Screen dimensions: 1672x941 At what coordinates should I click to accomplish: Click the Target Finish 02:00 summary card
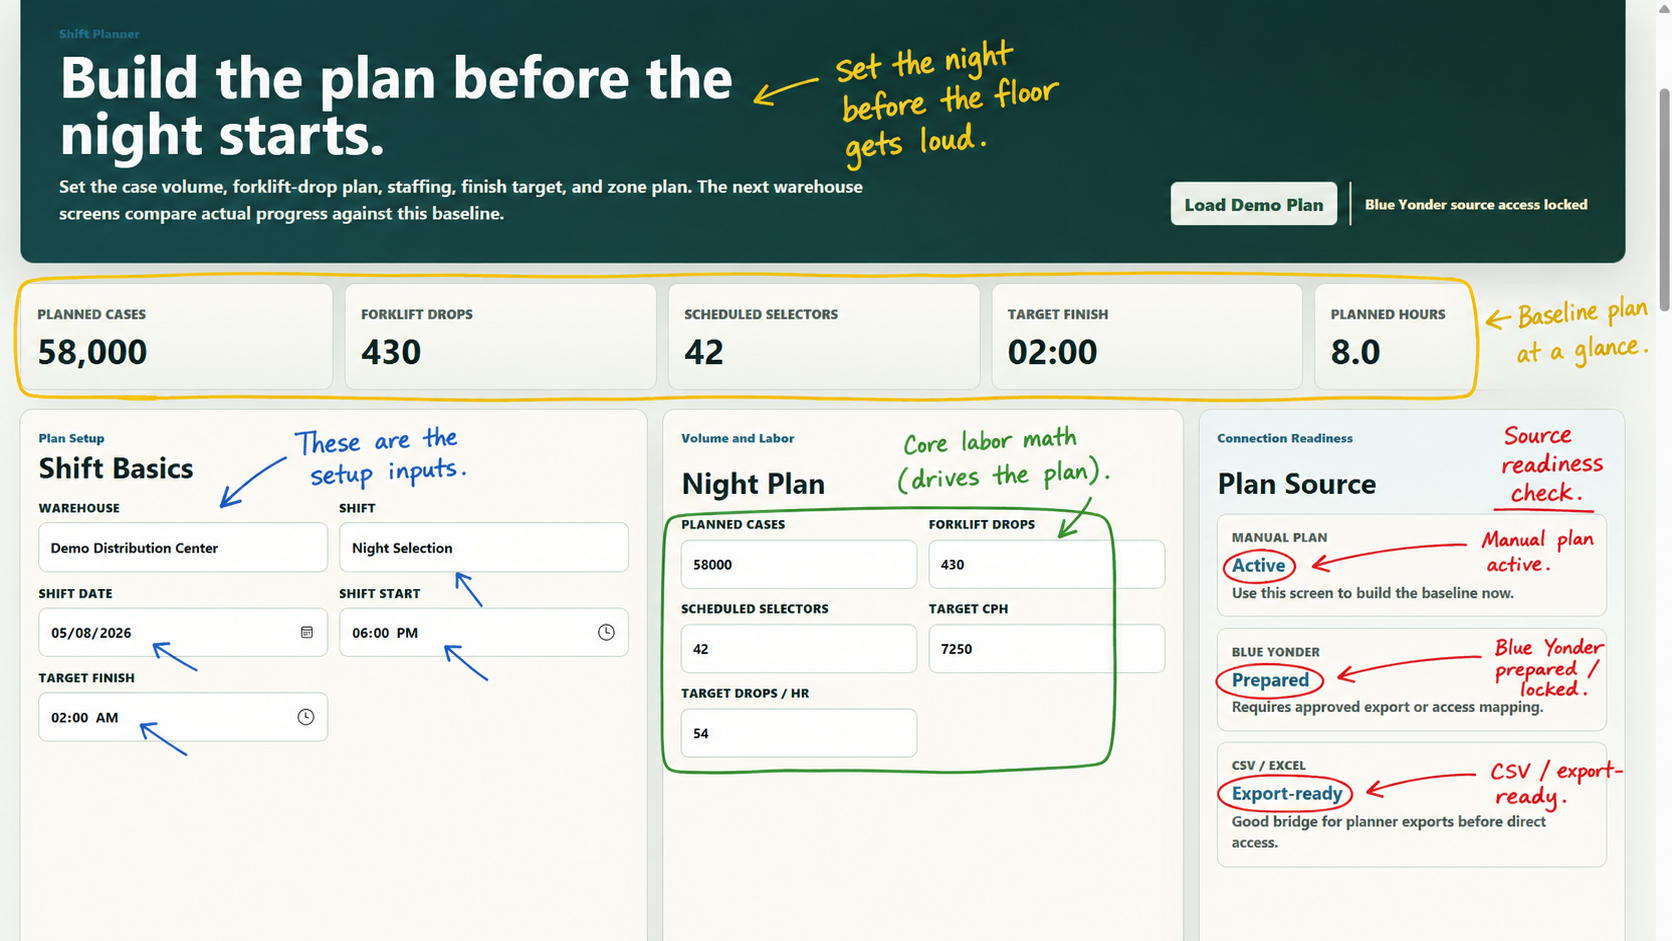pos(1147,336)
